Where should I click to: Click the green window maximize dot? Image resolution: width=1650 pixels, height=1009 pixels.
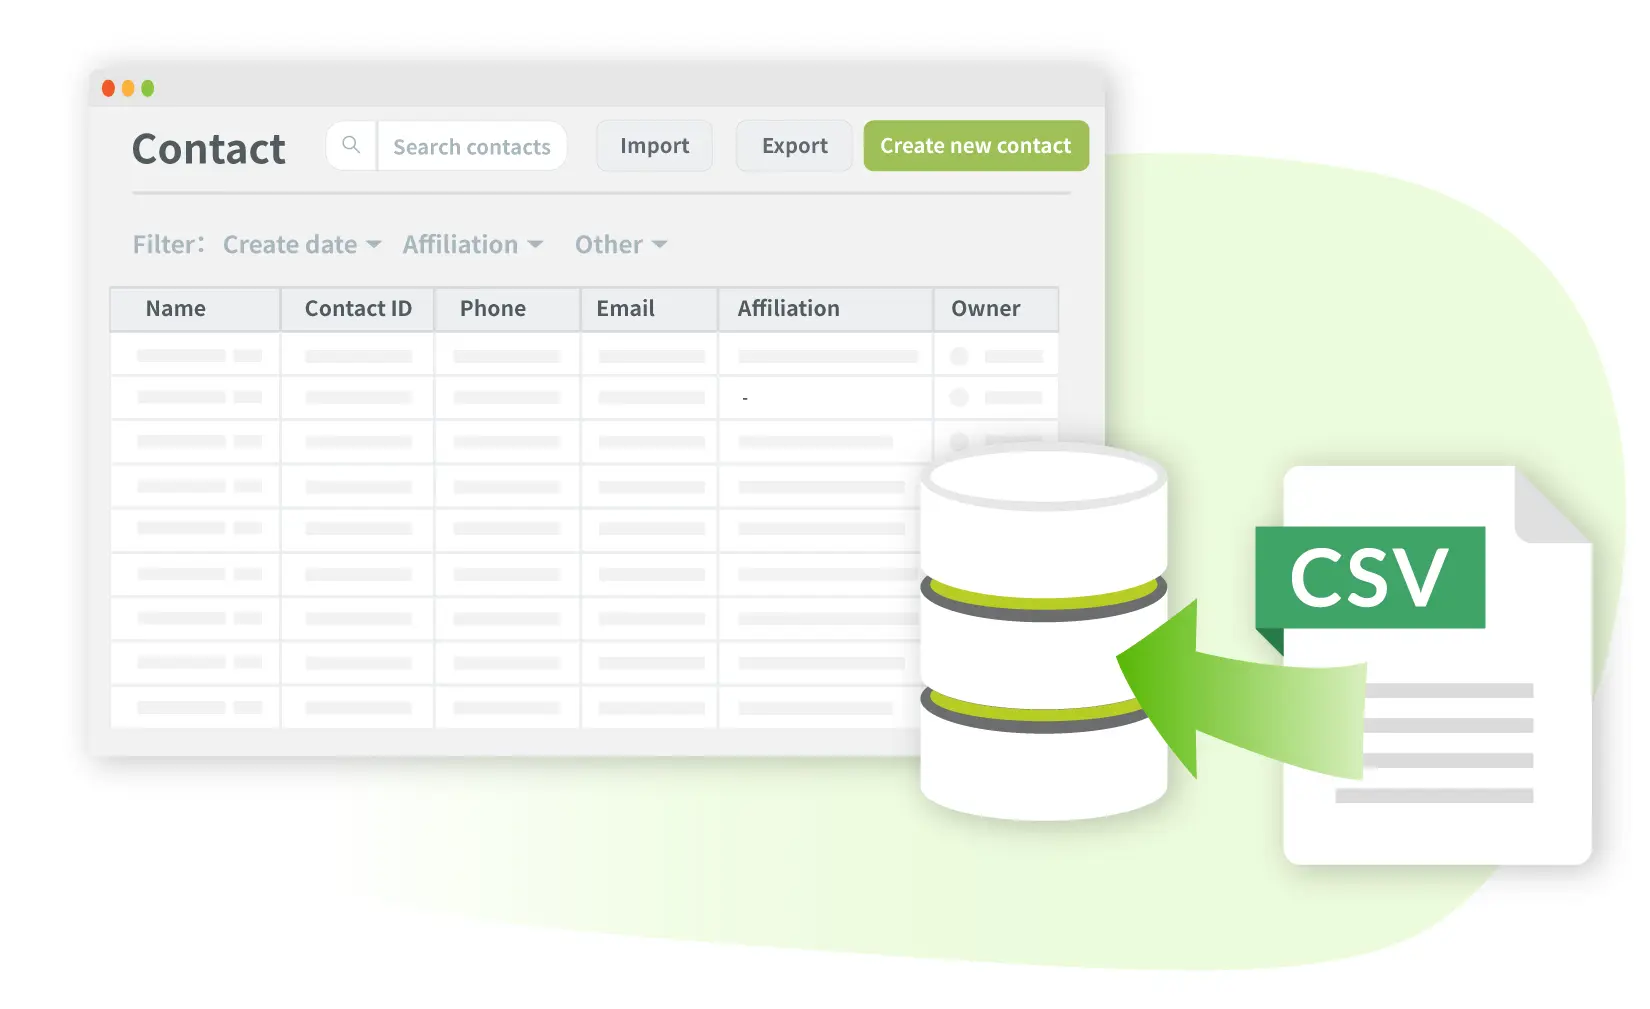[x=148, y=89]
